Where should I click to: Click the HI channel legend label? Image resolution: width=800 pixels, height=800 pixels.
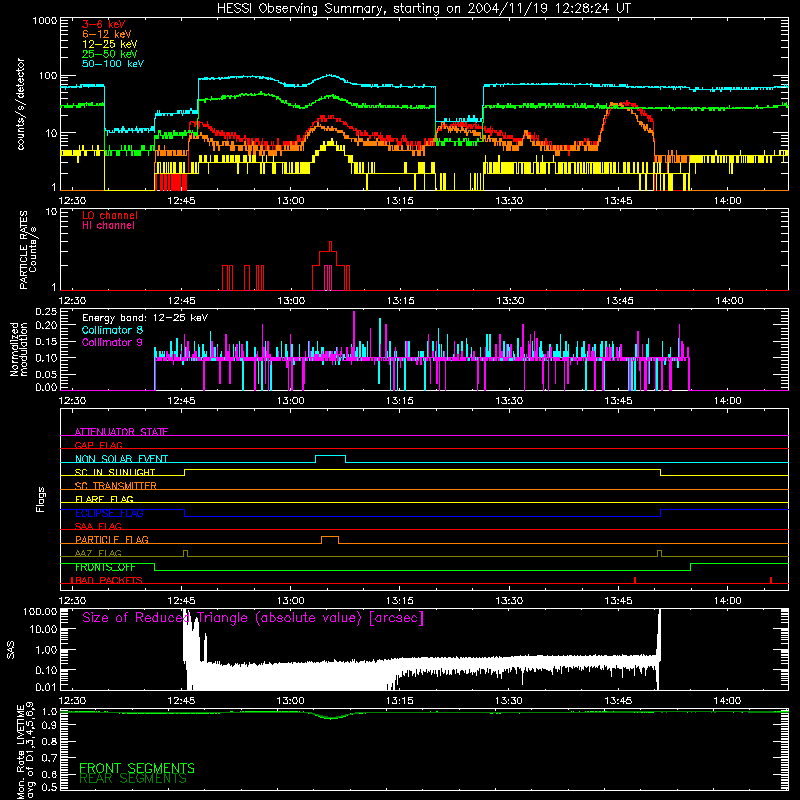(x=108, y=226)
